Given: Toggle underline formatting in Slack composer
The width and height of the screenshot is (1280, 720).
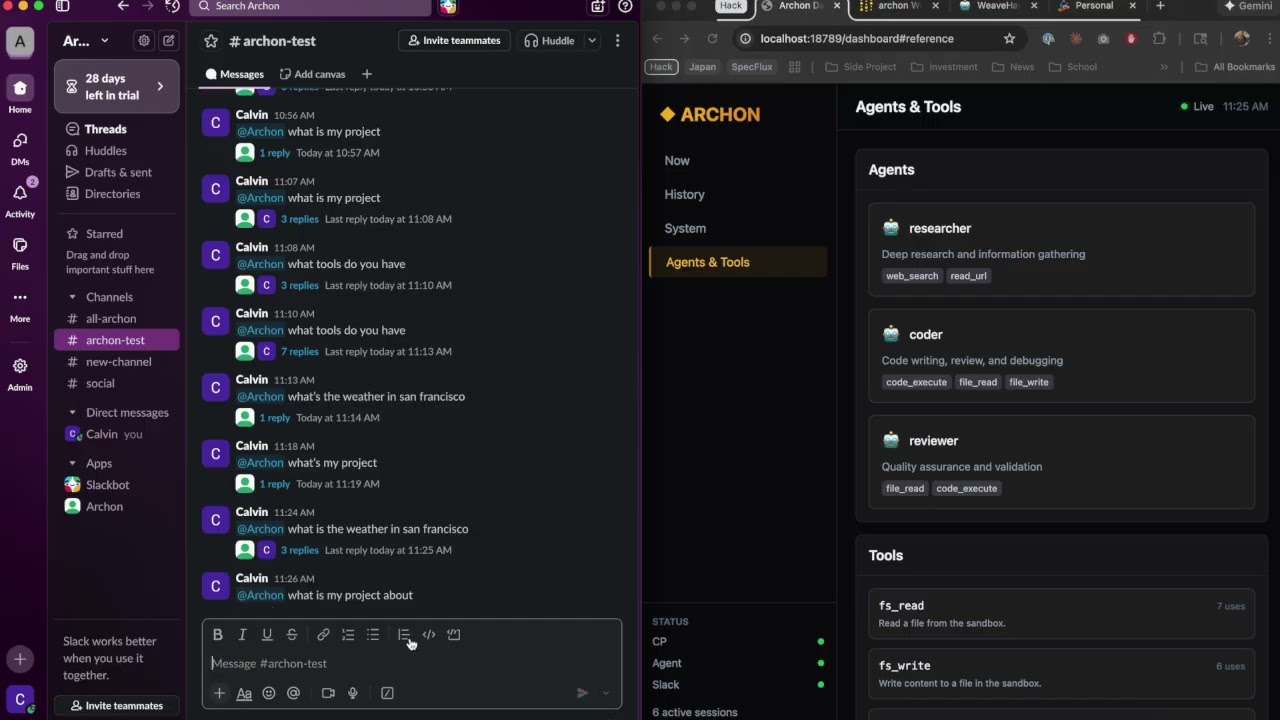Looking at the screenshot, I should 267,634.
